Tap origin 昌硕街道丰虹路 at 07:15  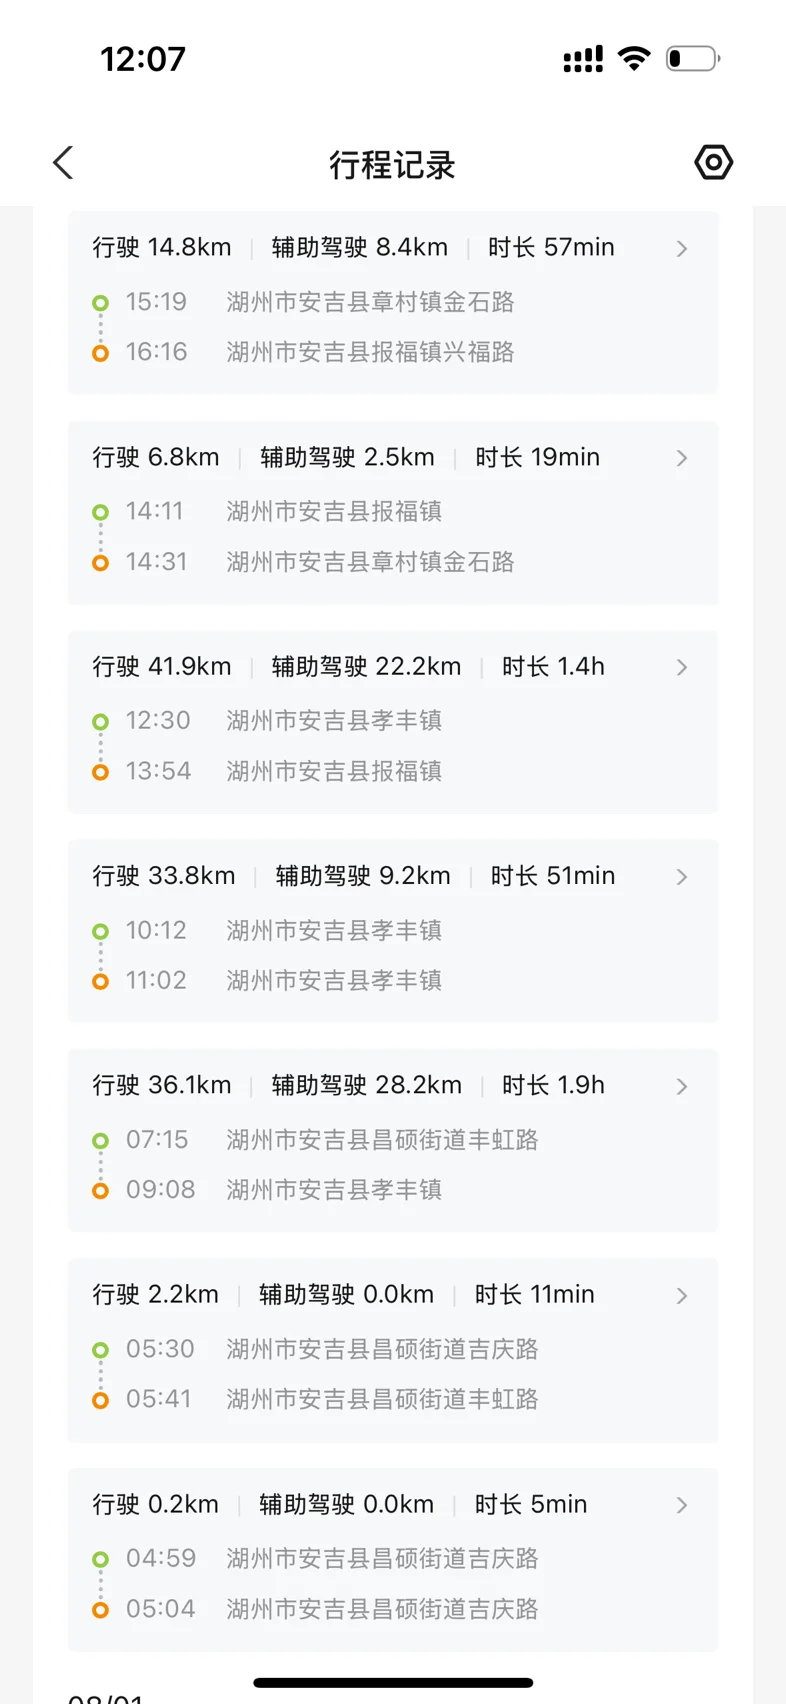(x=382, y=1140)
